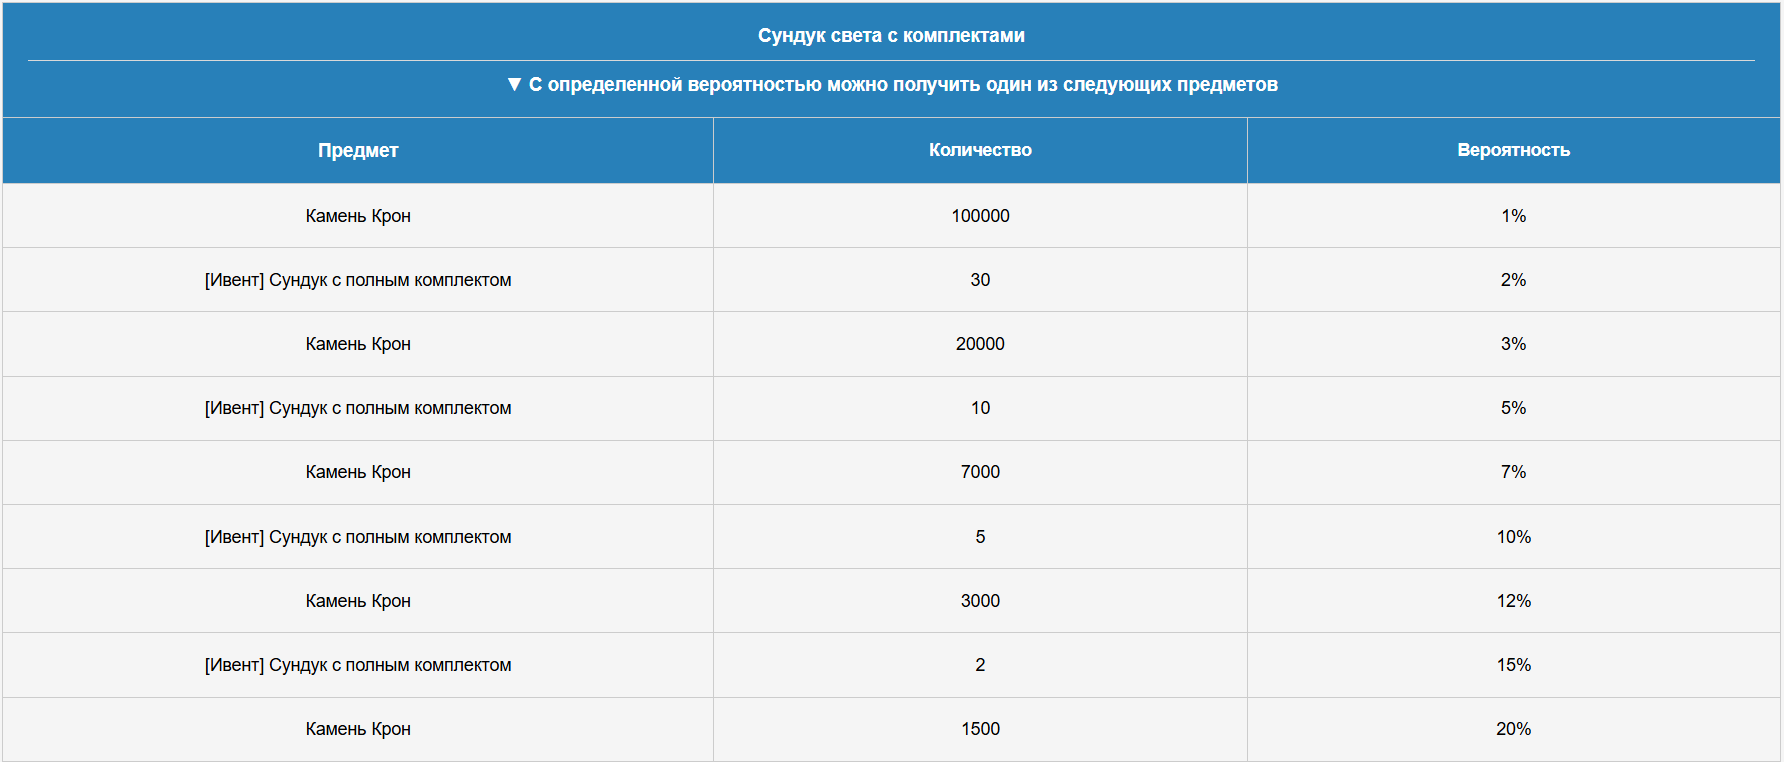Viewport: 1784px width, 762px height.
Task: Click the quantity cell showing 3000
Action: pyautogui.click(x=980, y=601)
